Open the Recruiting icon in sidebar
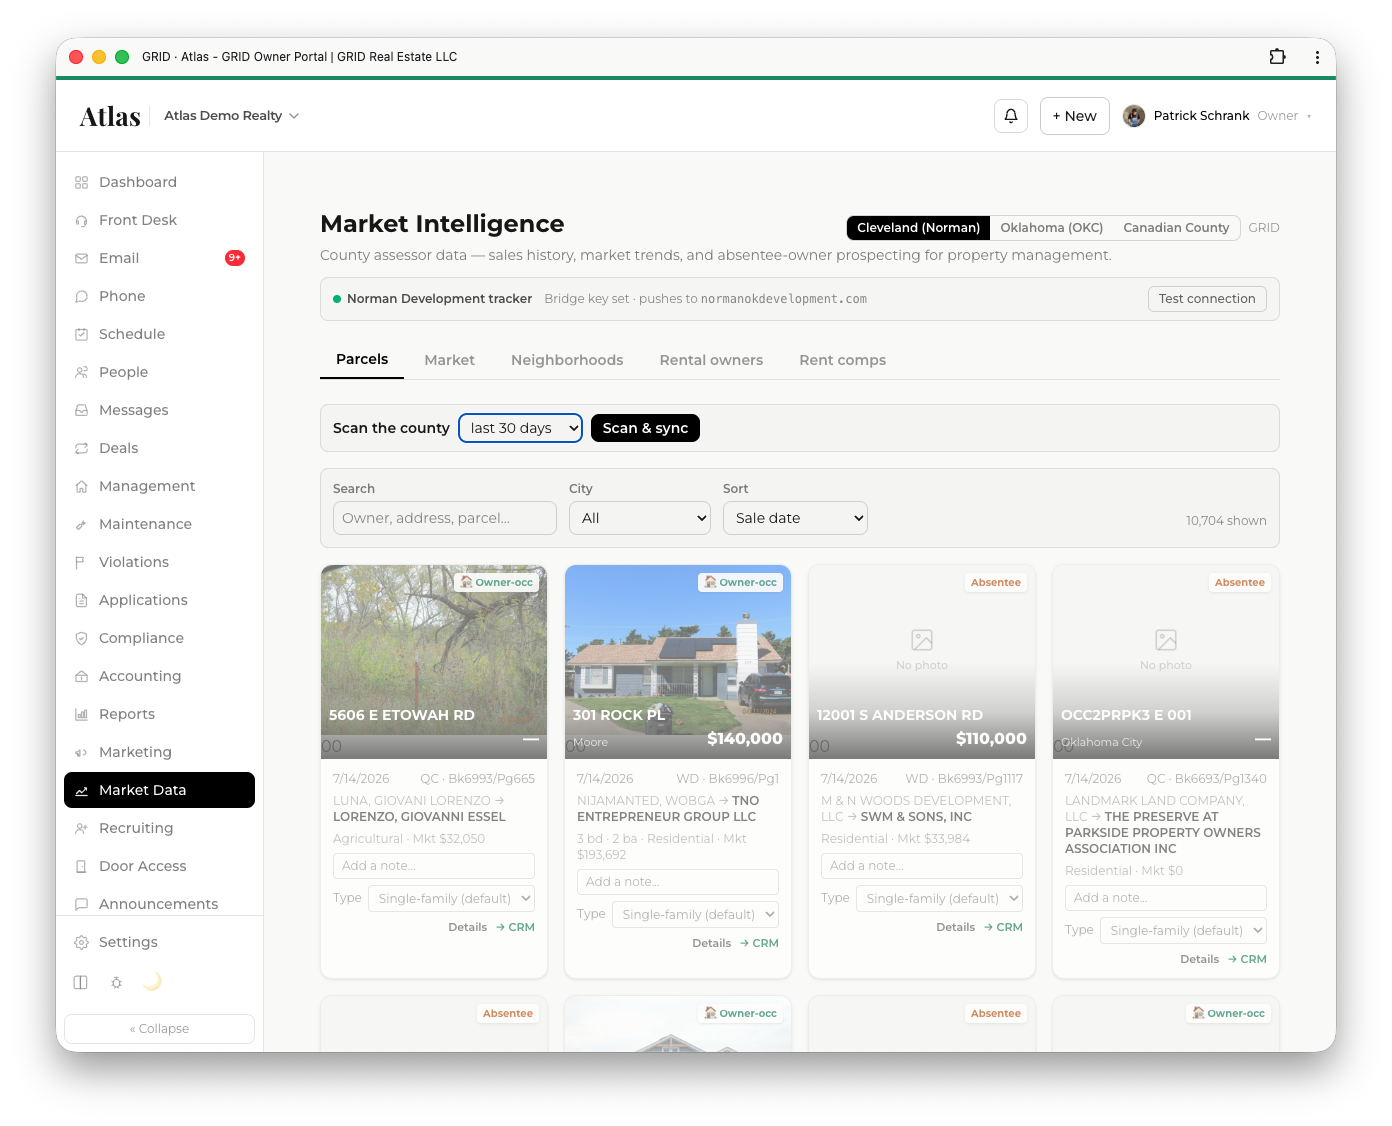Screen dimensions: 1392x1126 click(81, 828)
